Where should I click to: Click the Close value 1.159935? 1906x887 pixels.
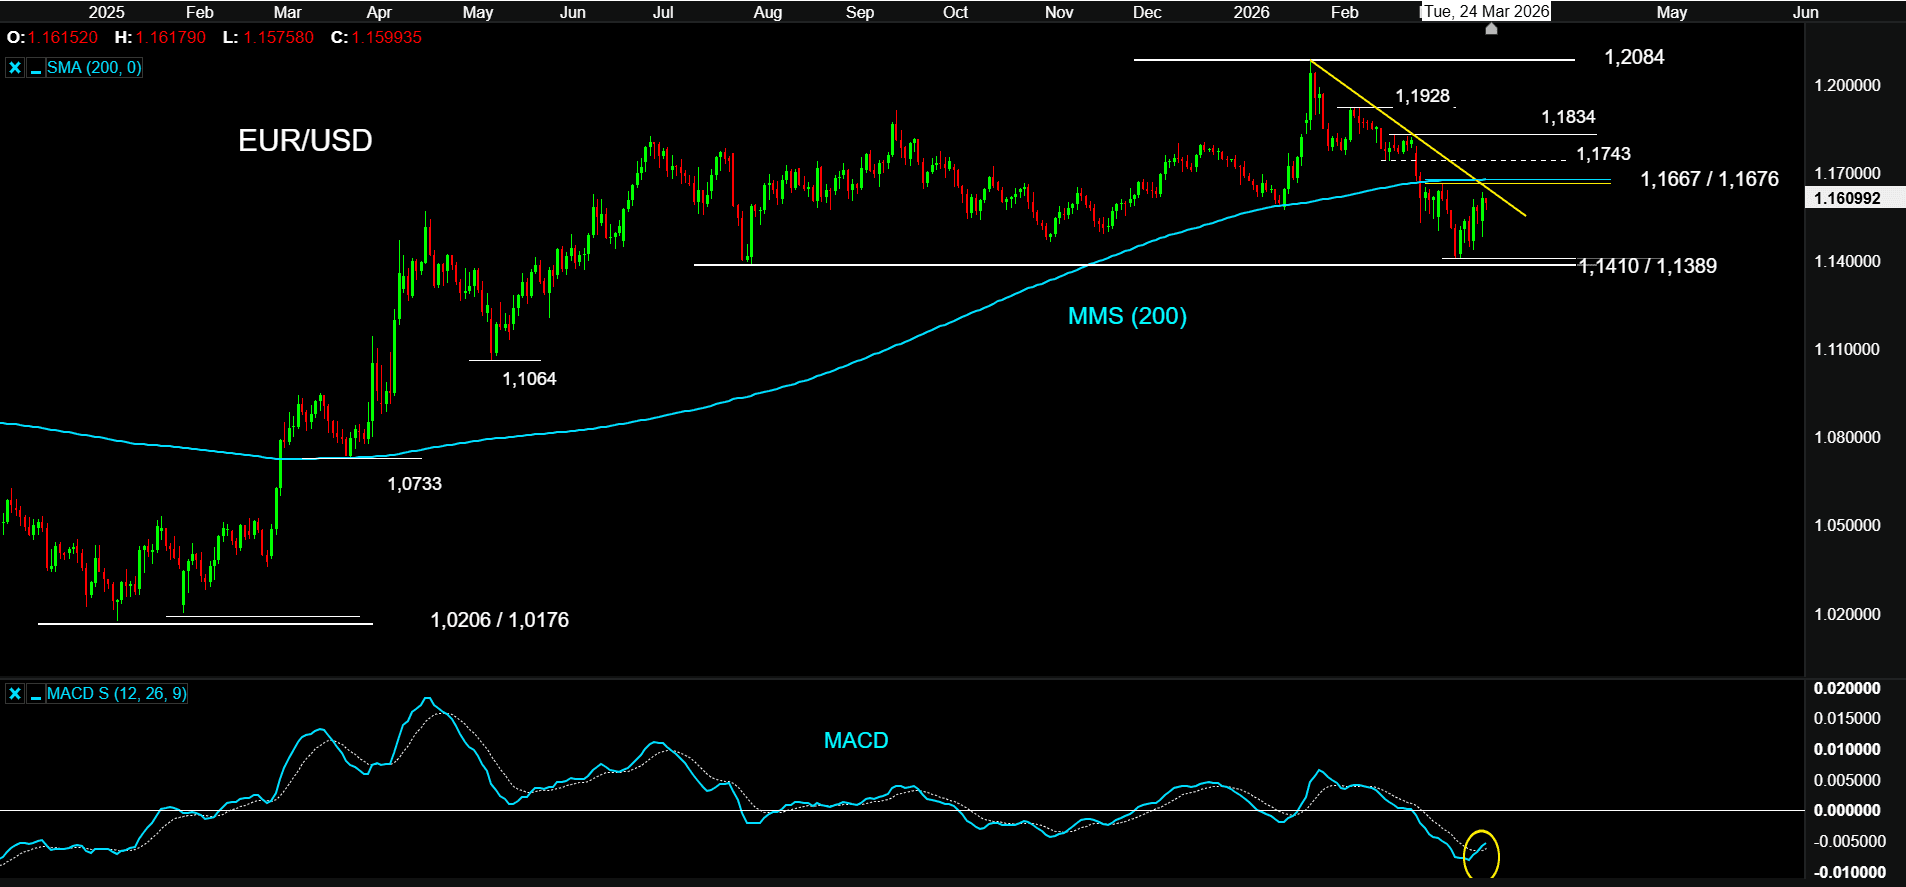click(387, 38)
